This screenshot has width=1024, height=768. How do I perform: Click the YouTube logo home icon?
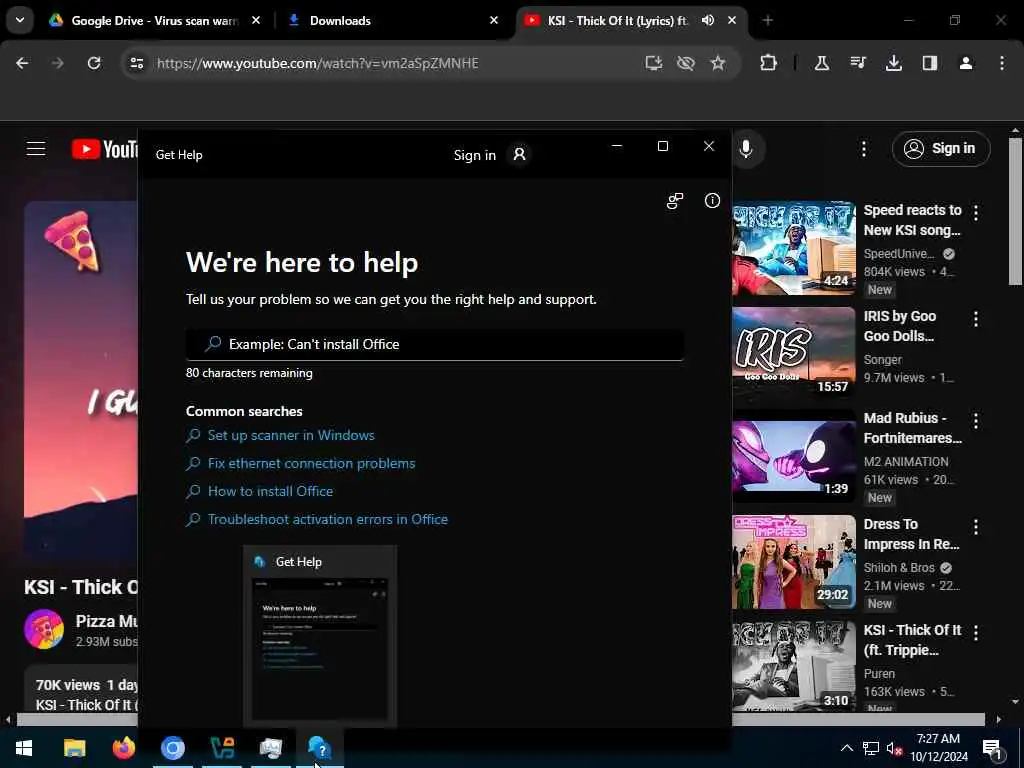coord(104,149)
